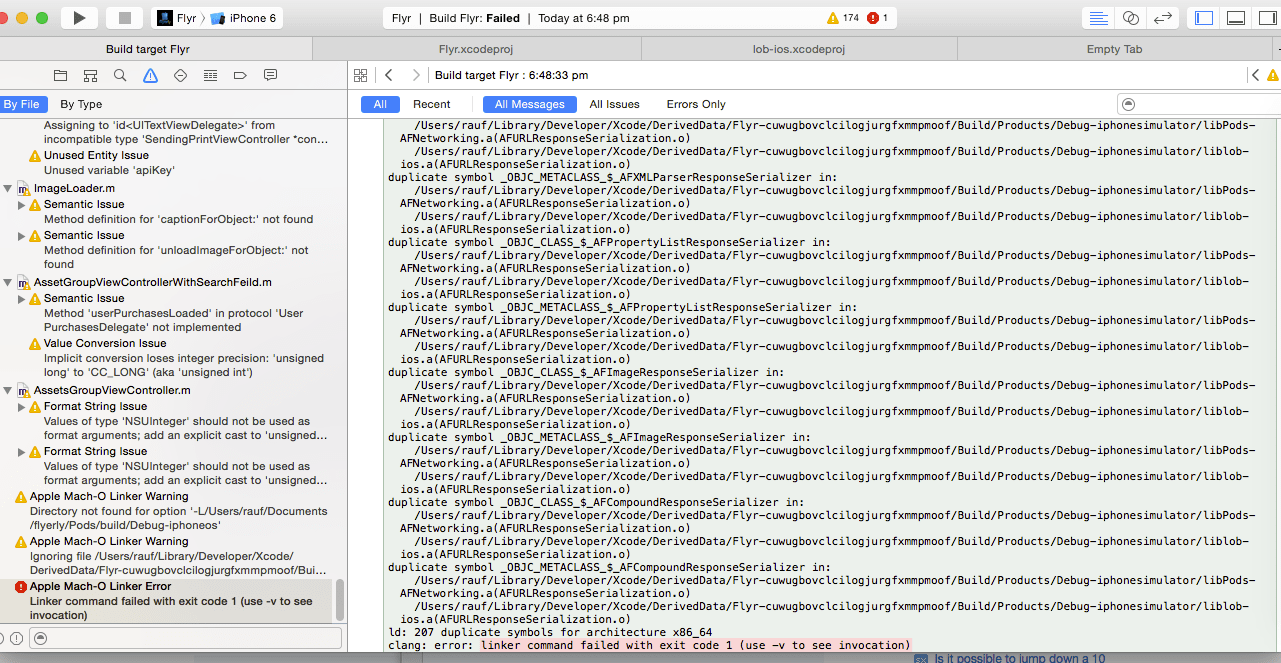This screenshot has height=663, width=1281.
Task: Show Errors Only in build log
Action: pos(696,104)
